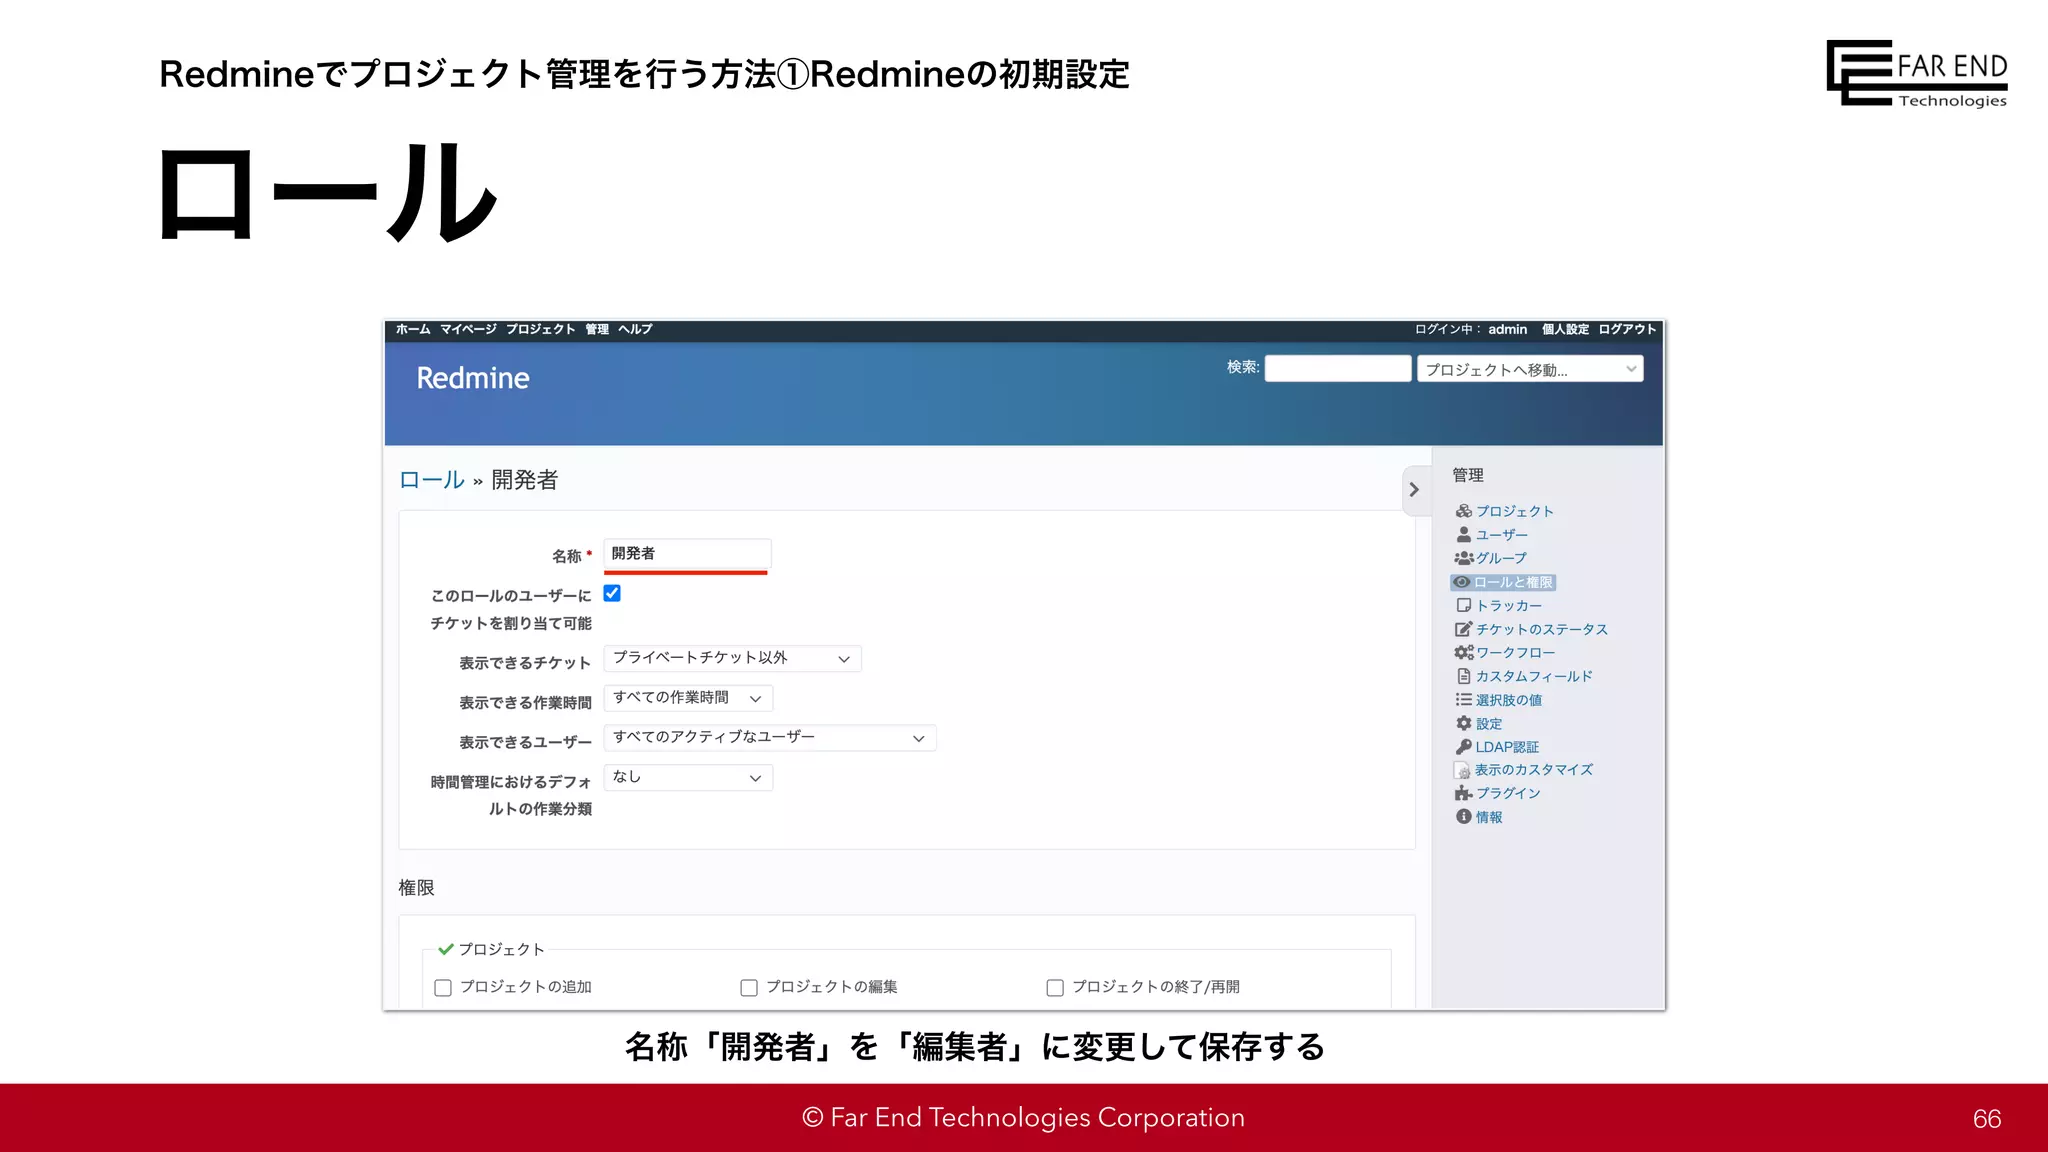Image resolution: width=2048 pixels, height=1152 pixels.
Task: Open トラッカー sidebar link
Action: pyautogui.click(x=1509, y=606)
